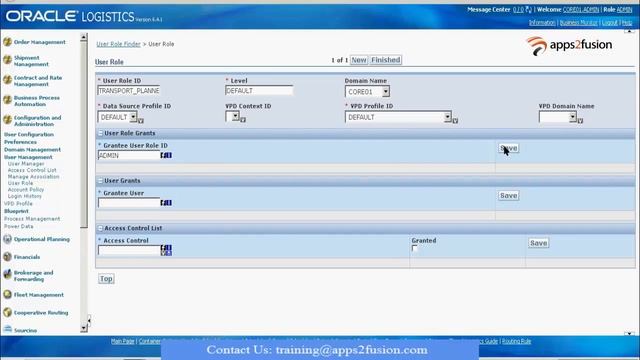Click the User Role ID input field
This screenshot has height=360, width=640.
point(129,91)
